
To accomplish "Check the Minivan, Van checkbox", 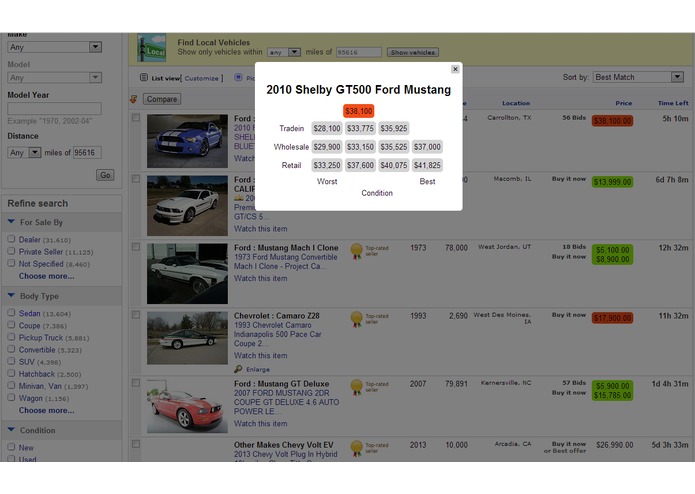I will 12,385.
